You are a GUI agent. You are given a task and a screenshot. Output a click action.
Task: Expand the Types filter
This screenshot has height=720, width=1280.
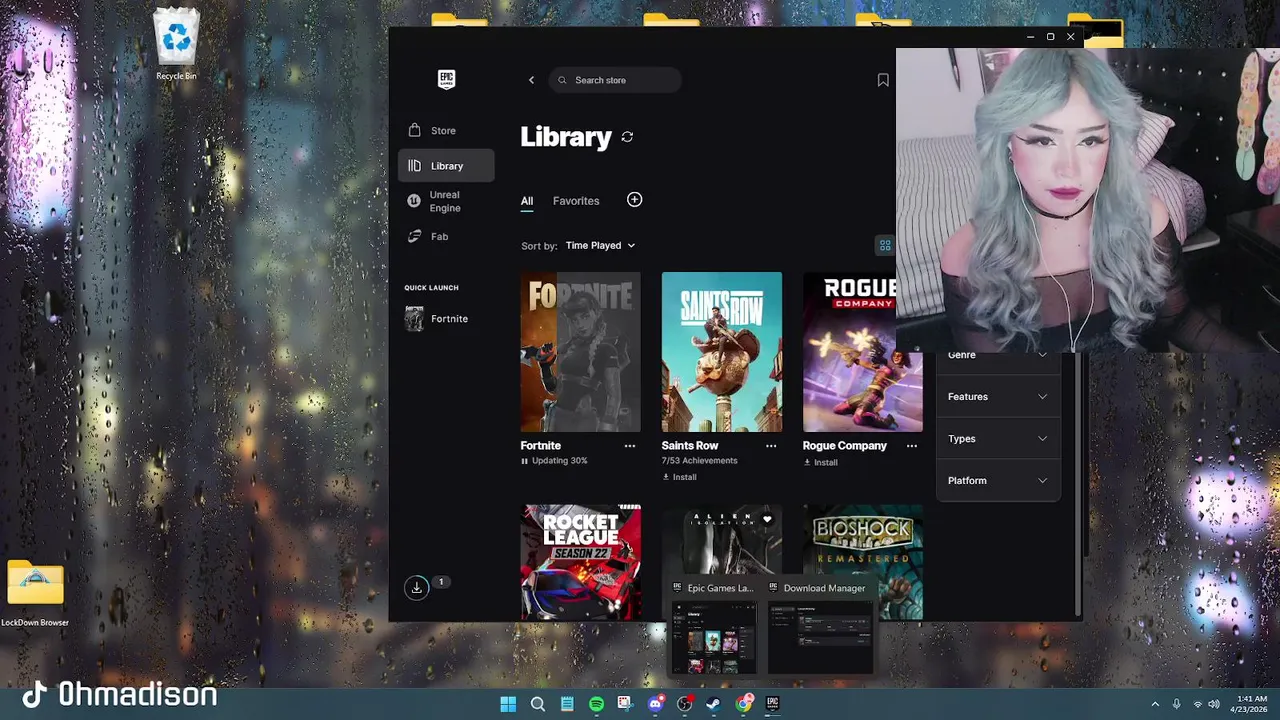pyautogui.click(x=997, y=439)
